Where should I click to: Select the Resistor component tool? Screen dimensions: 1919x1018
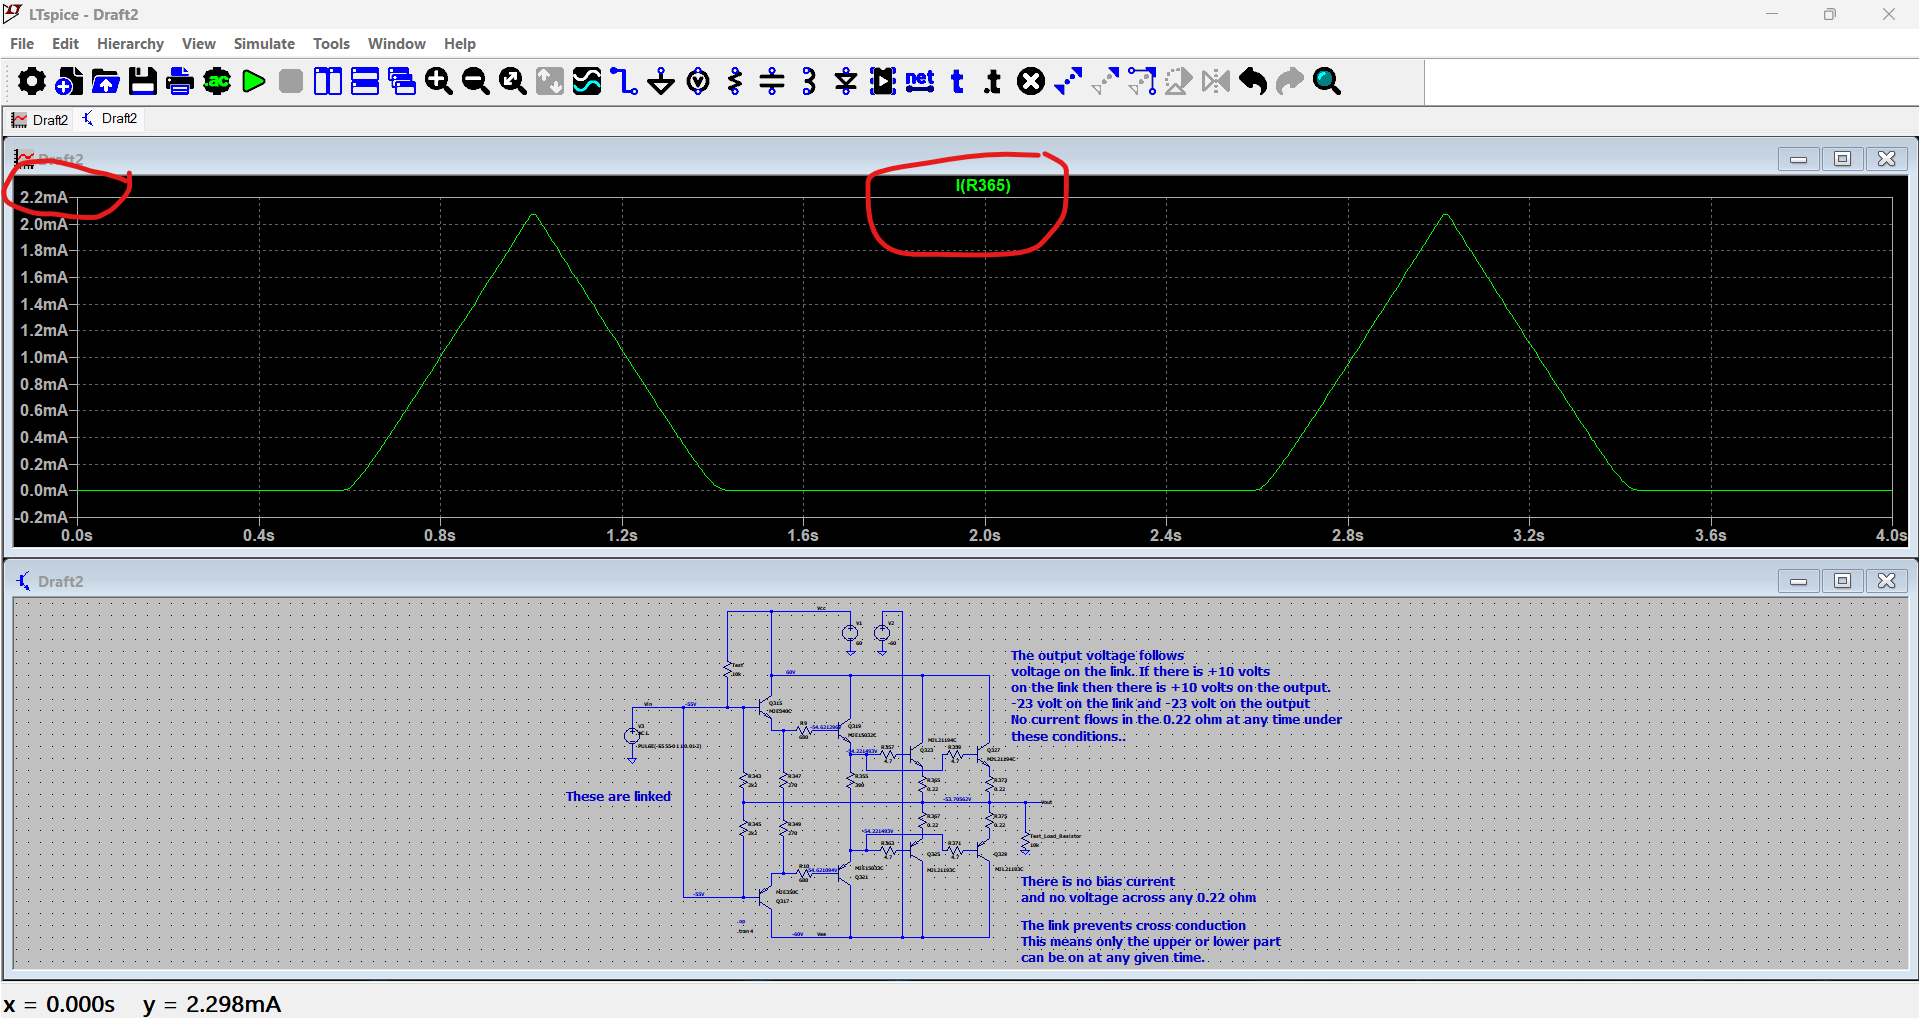[735, 81]
